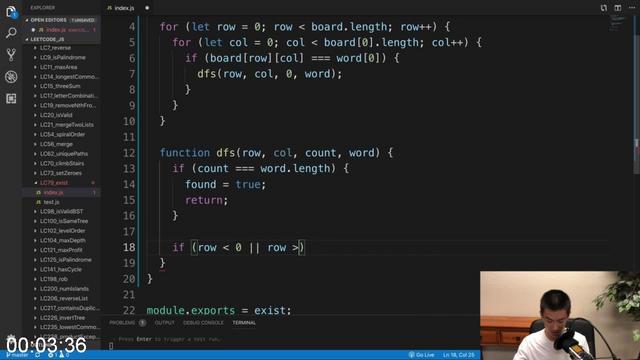The width and height of the screenshot is (640, 360).
Task: Close the unsaved index.js tab via its dot
Action: 147,8
